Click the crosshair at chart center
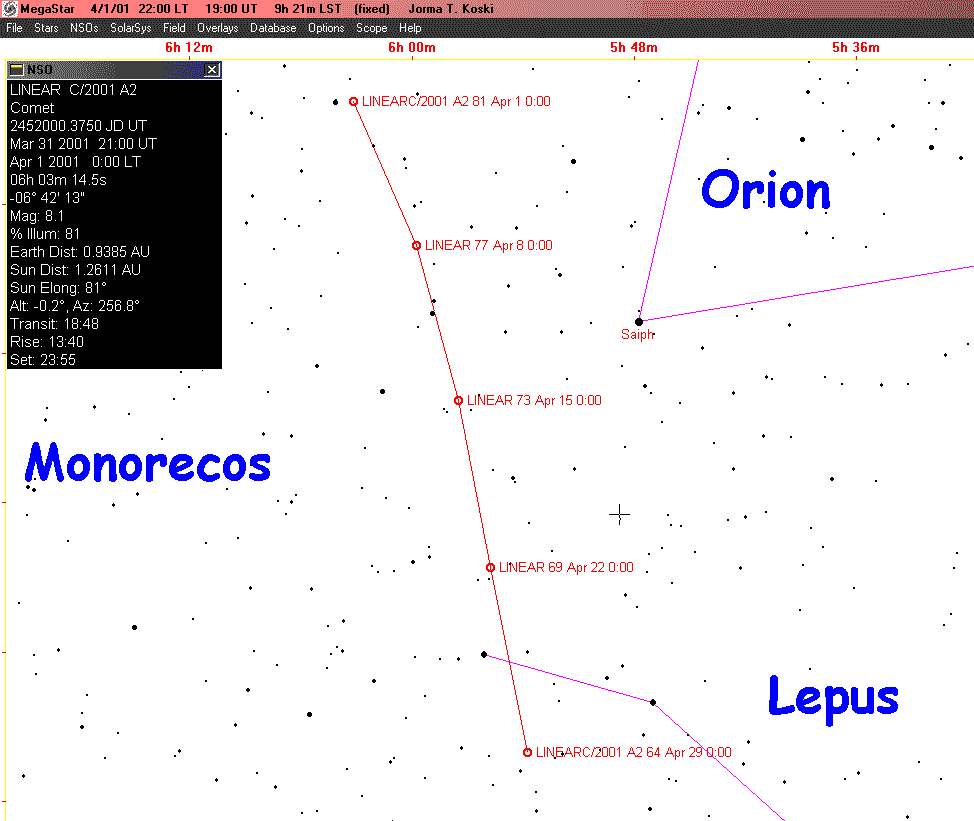 point(619,514)
